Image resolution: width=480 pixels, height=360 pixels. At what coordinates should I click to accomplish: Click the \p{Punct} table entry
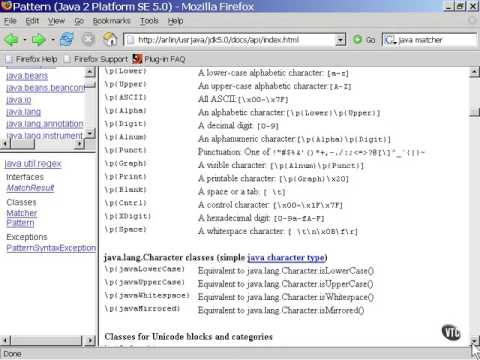coord(125,150)
